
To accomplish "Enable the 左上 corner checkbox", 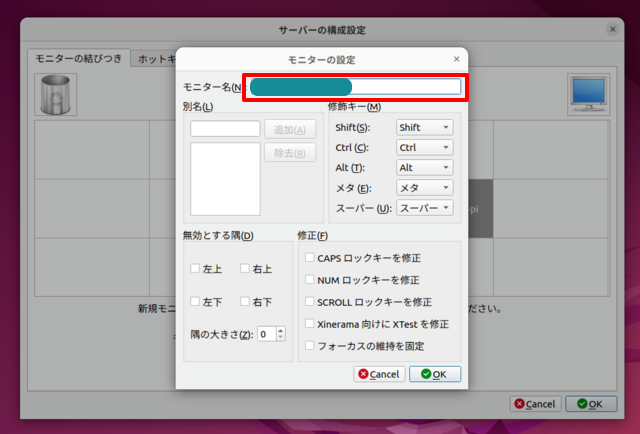I will 195,268.
